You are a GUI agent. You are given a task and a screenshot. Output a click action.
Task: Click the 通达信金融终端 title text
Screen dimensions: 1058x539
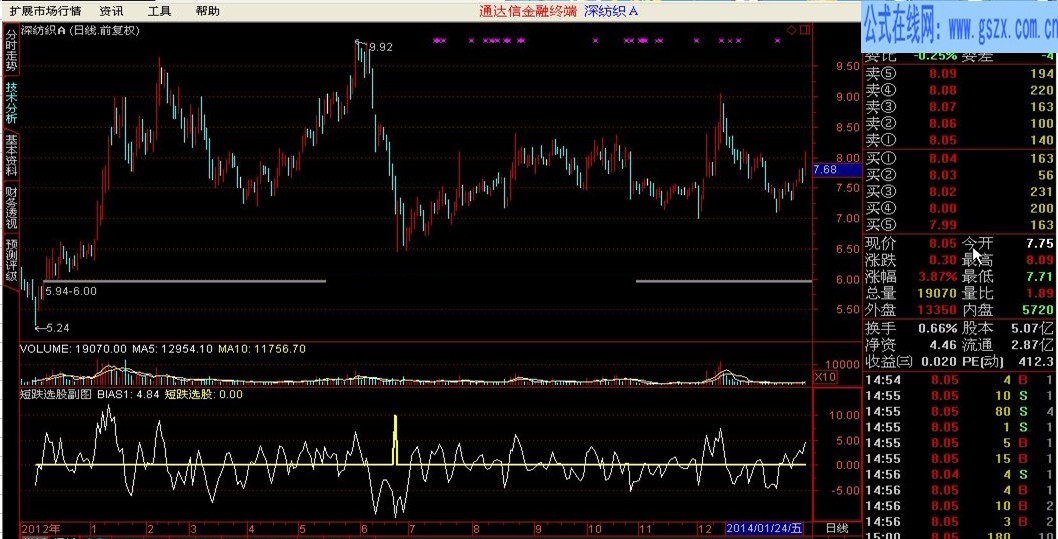(x=528, y=11)
